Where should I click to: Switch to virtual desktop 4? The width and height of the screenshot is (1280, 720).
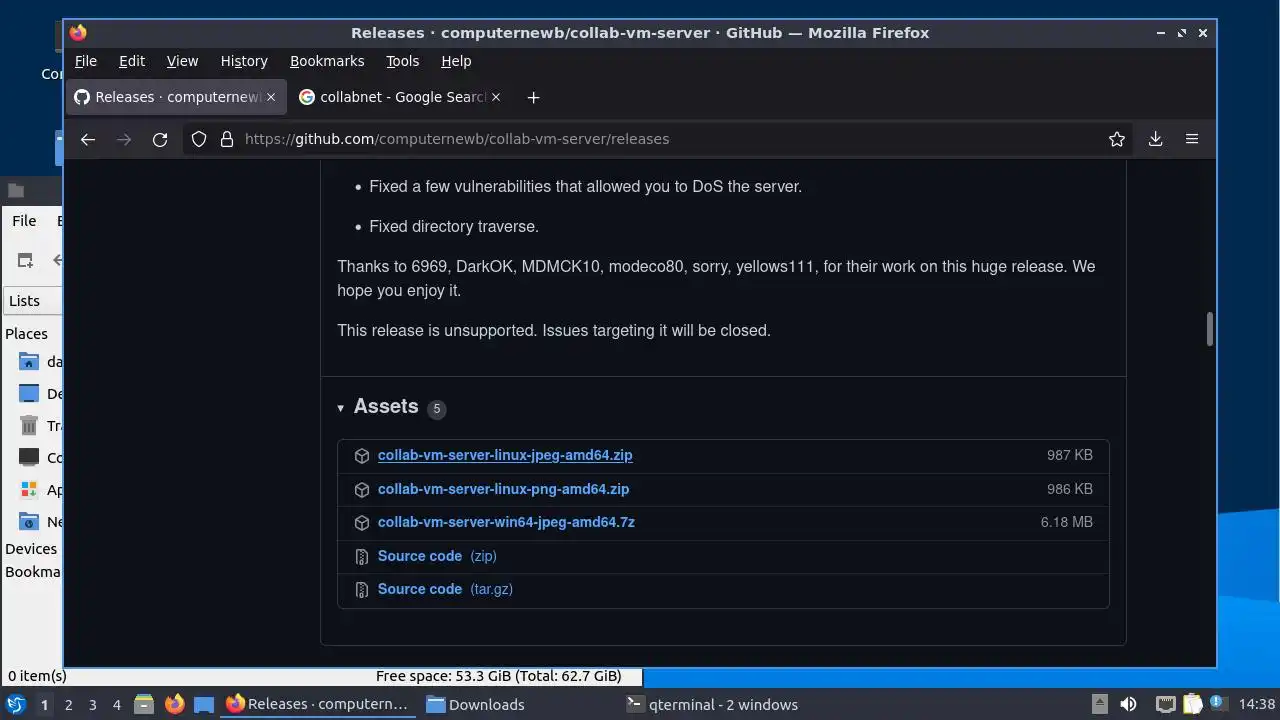tap(116, 704)
